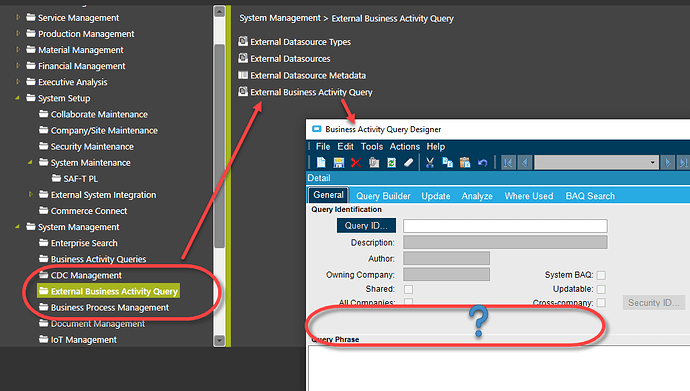Click the Save disk icon
Image resolution: width=690 pixels, height=391 pixels.
tap(338, 163)
